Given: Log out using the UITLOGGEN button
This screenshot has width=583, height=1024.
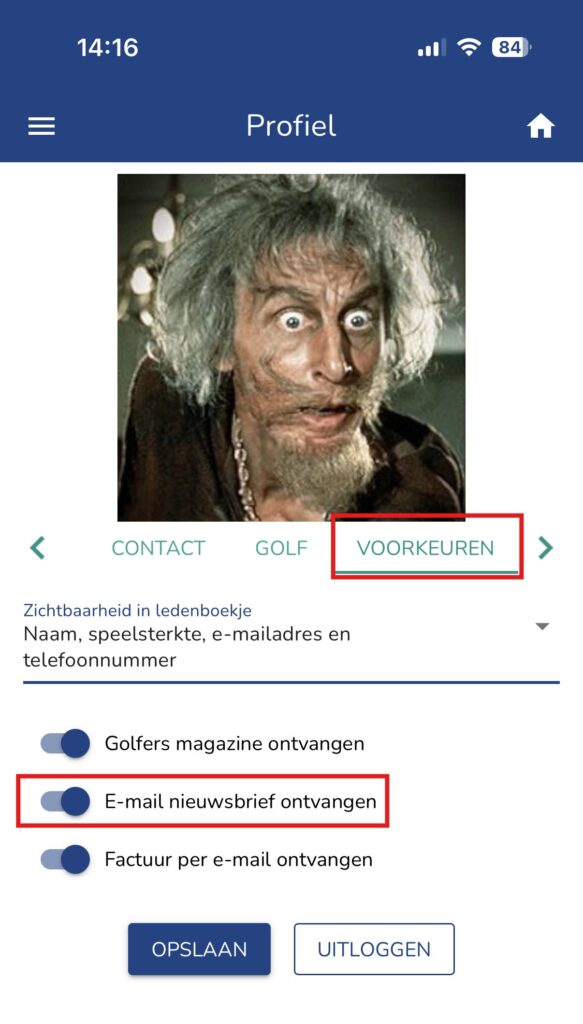Looking at the screenshot, I should pyautogui.click(x=374, y=949).
